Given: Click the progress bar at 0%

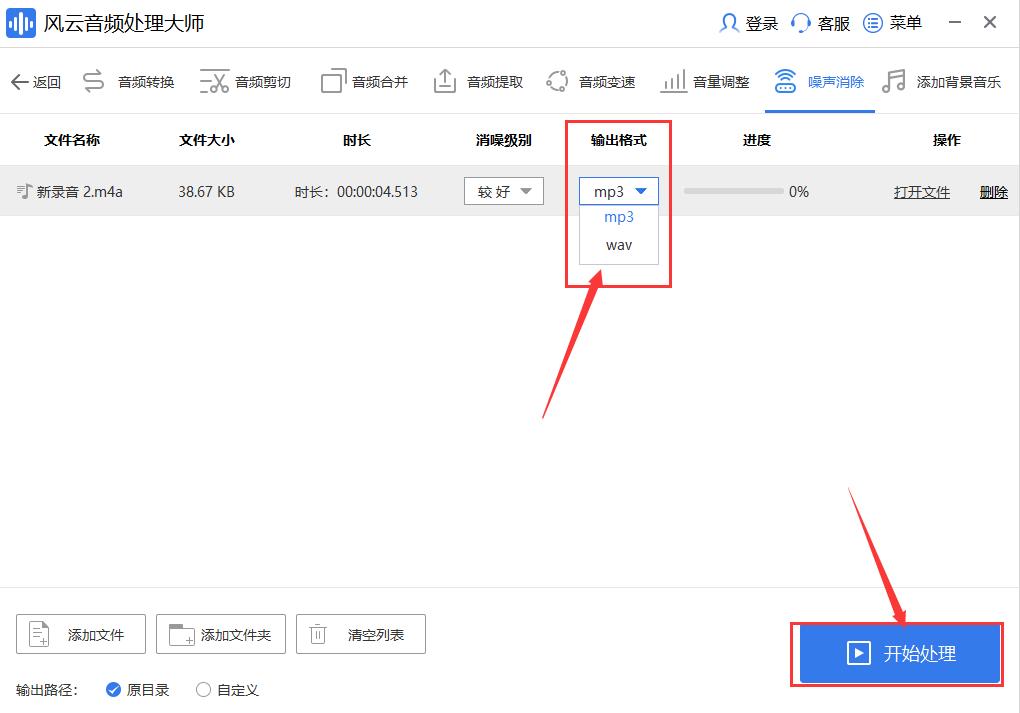Looking at the screenshot, I should coord(733,191).
